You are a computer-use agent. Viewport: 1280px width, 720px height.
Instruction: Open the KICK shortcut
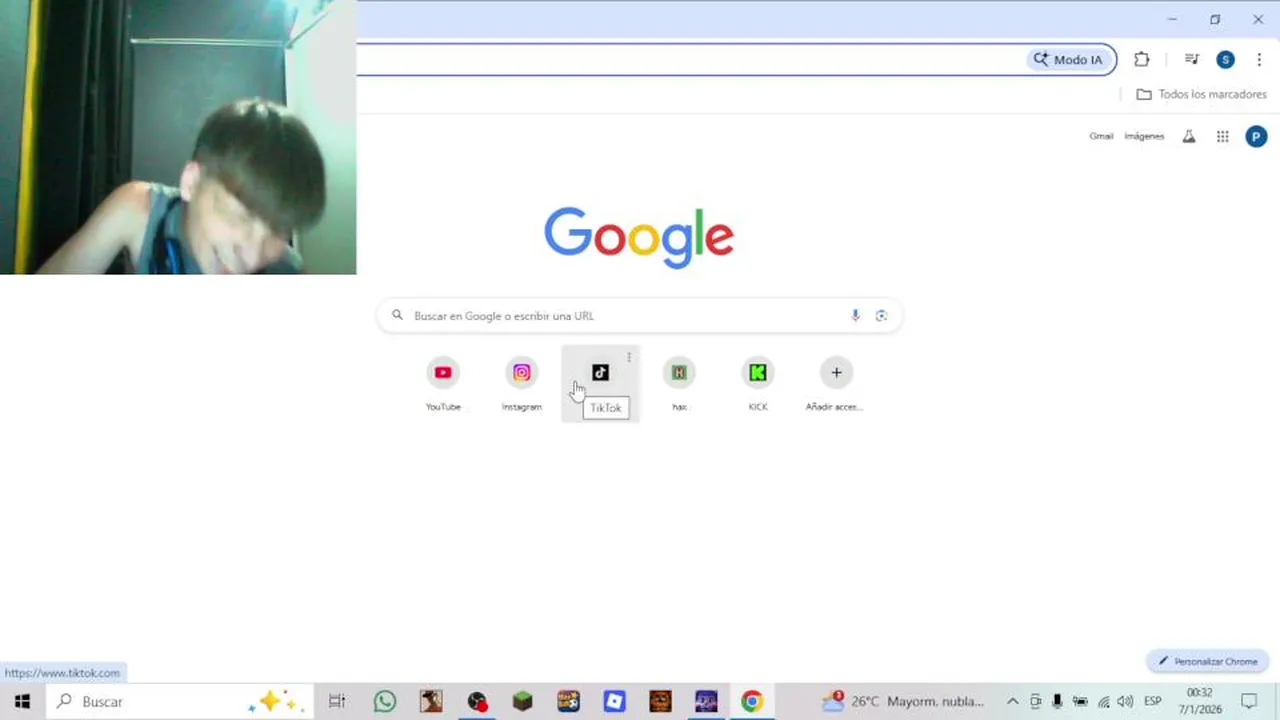pos(758,383)
